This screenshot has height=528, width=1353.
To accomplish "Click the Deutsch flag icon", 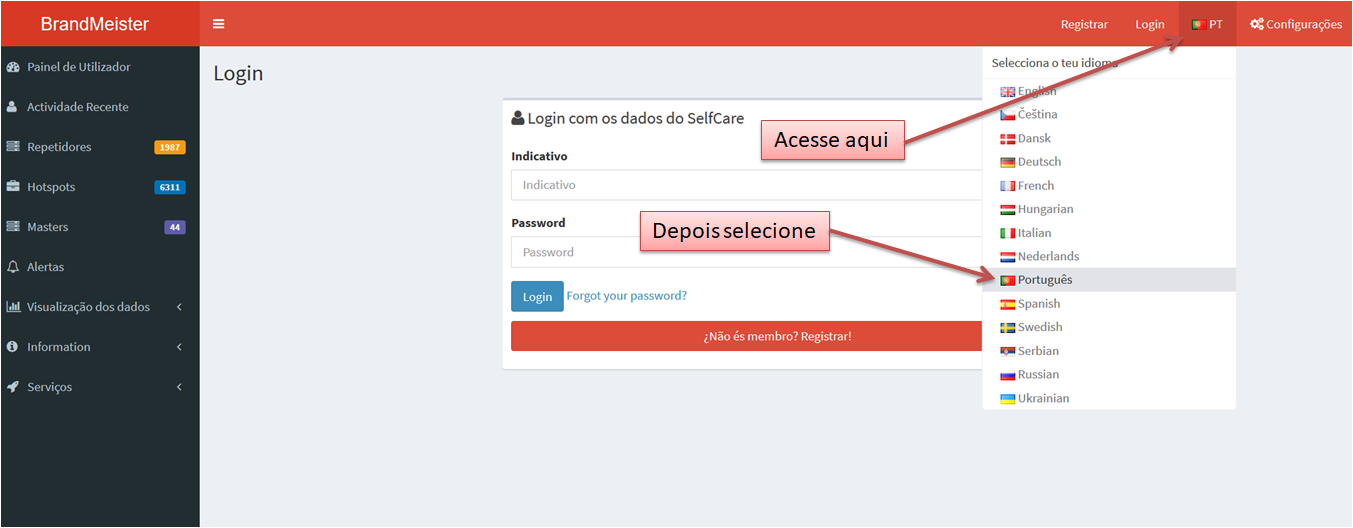I will (1008, 162).
